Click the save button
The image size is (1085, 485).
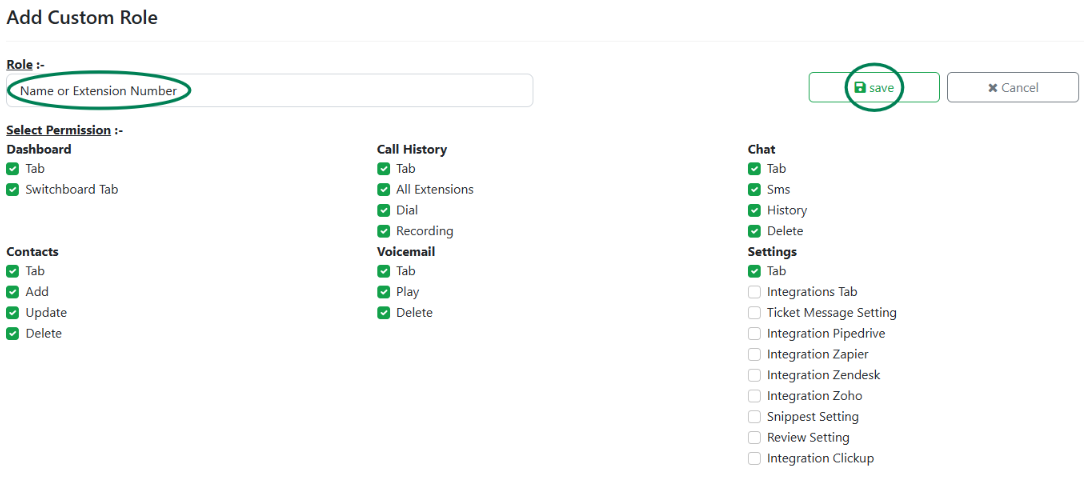point(874,88)
